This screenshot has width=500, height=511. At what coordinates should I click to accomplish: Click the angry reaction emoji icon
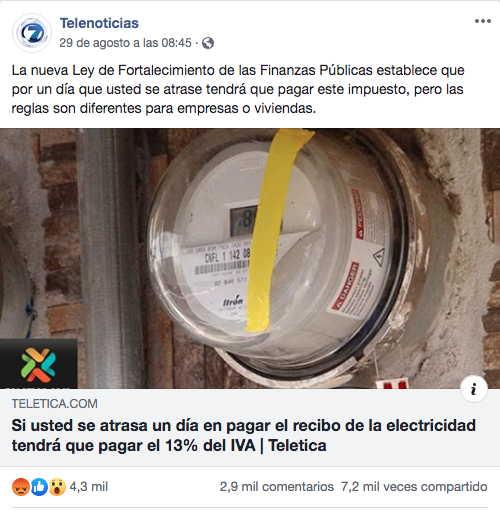21,487
